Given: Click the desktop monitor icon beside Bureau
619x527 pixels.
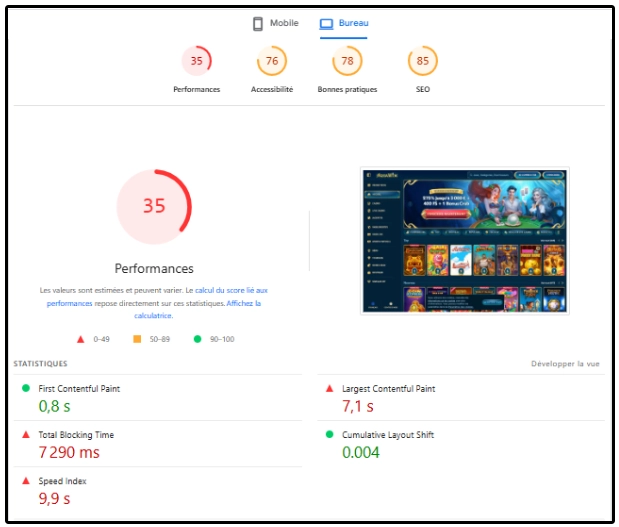Looking at the screenshot, I should pos(326,23).
